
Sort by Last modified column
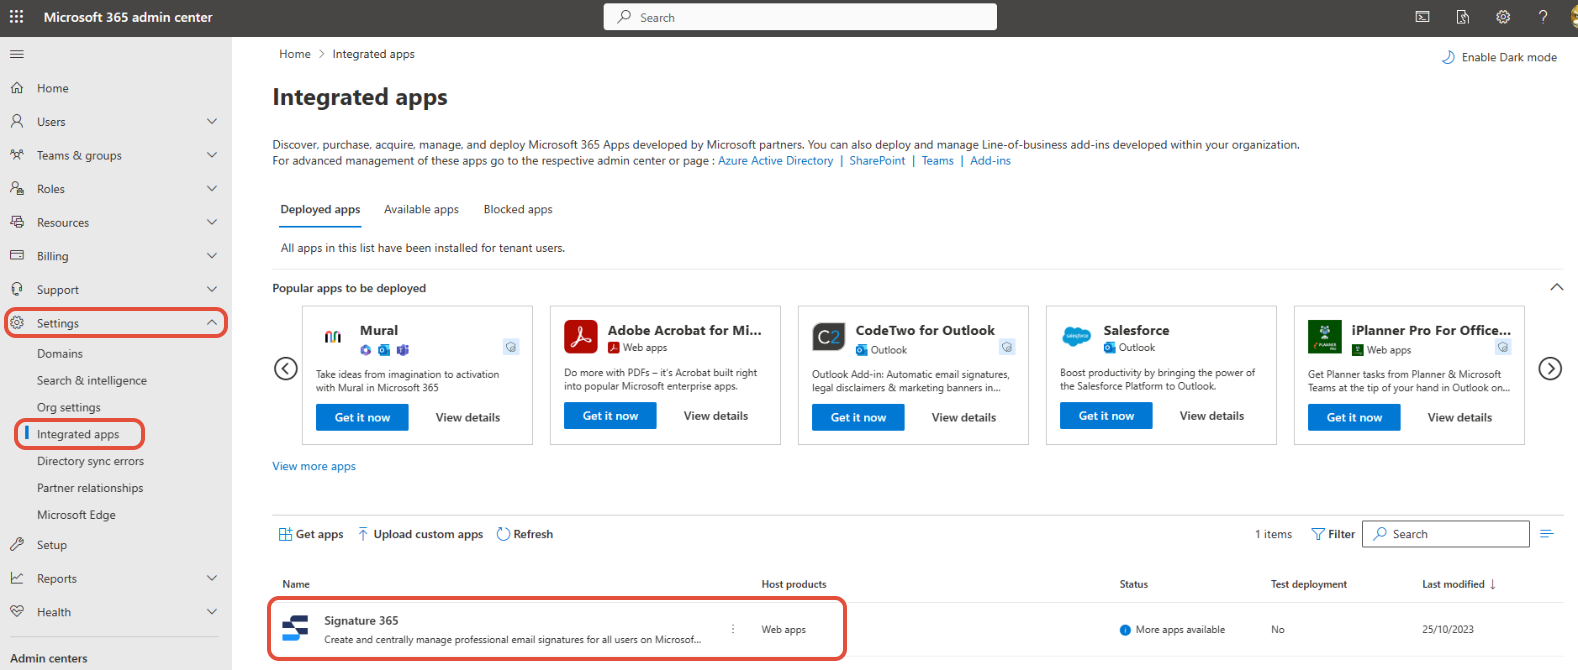1459,584
